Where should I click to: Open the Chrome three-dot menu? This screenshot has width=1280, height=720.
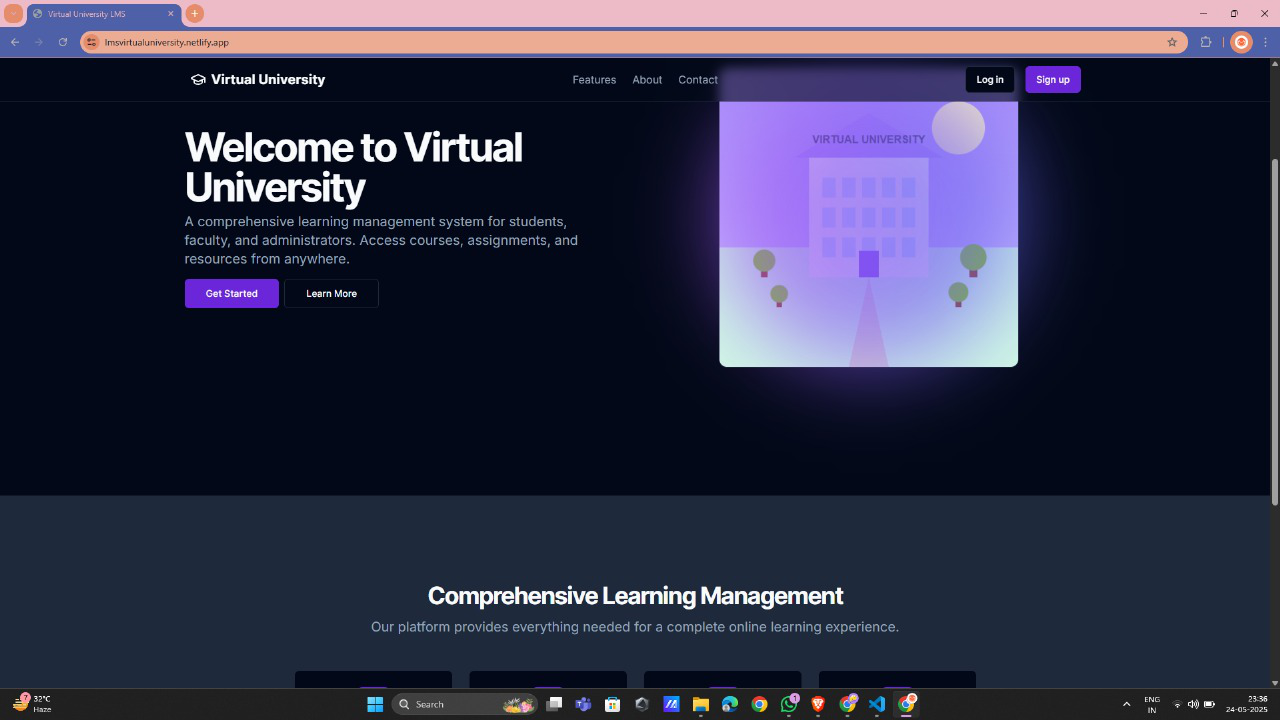(x=1266, y=42)
